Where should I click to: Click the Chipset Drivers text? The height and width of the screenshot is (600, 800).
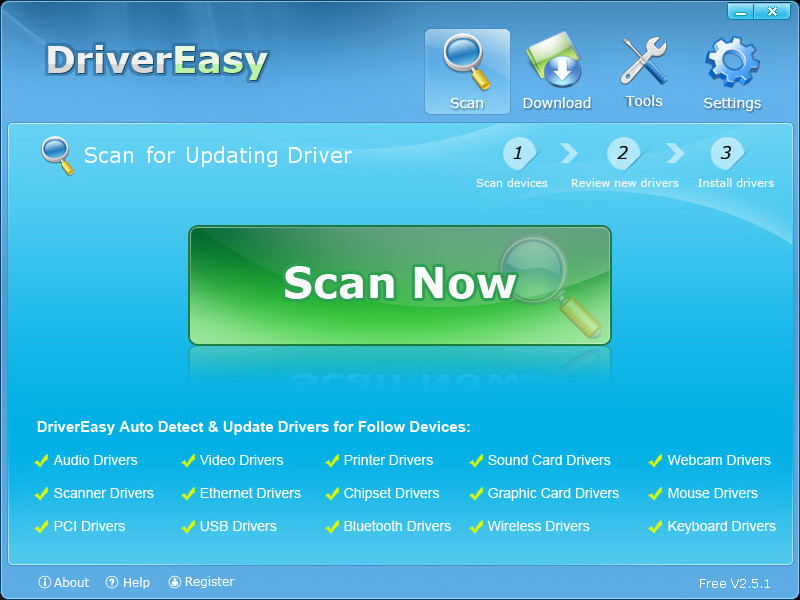click(x=391, y=493)
